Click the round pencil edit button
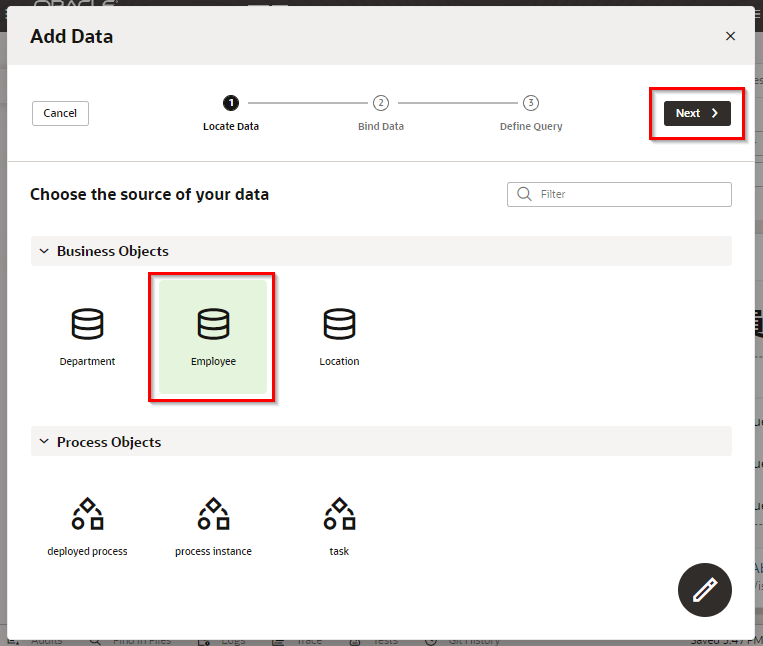Image resolution: width=763 pixels, height=646 pixels. 705,590
